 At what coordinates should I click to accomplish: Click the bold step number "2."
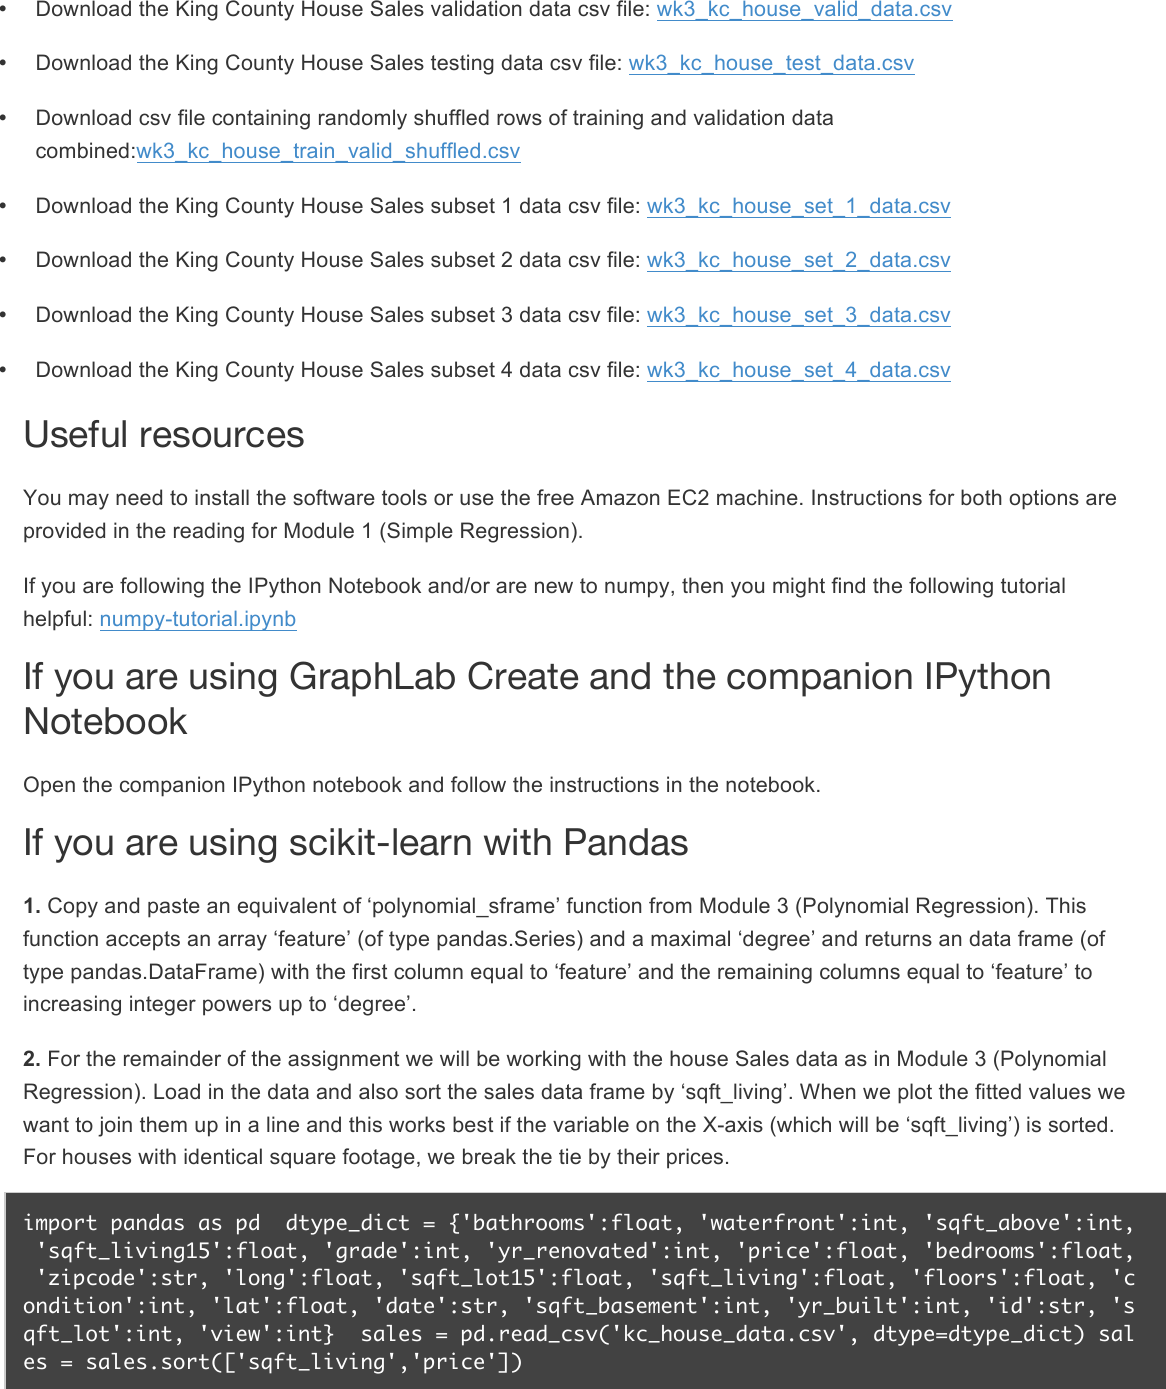(32, 1059)
